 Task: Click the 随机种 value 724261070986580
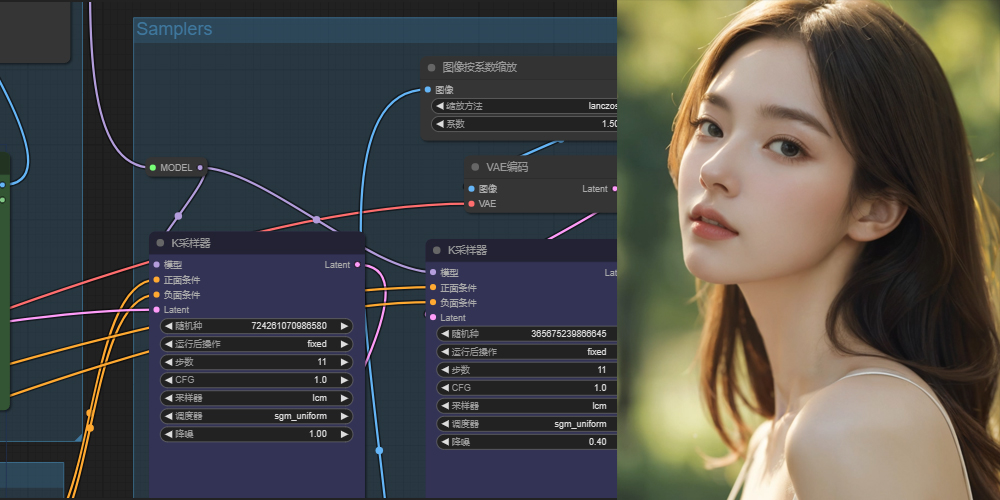(289, 326)
